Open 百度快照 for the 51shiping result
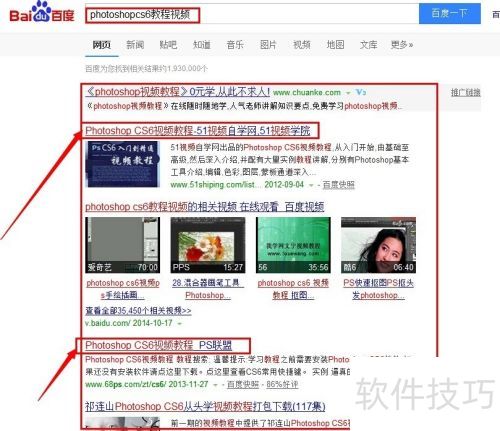500x431 pixels. (339, 185)
